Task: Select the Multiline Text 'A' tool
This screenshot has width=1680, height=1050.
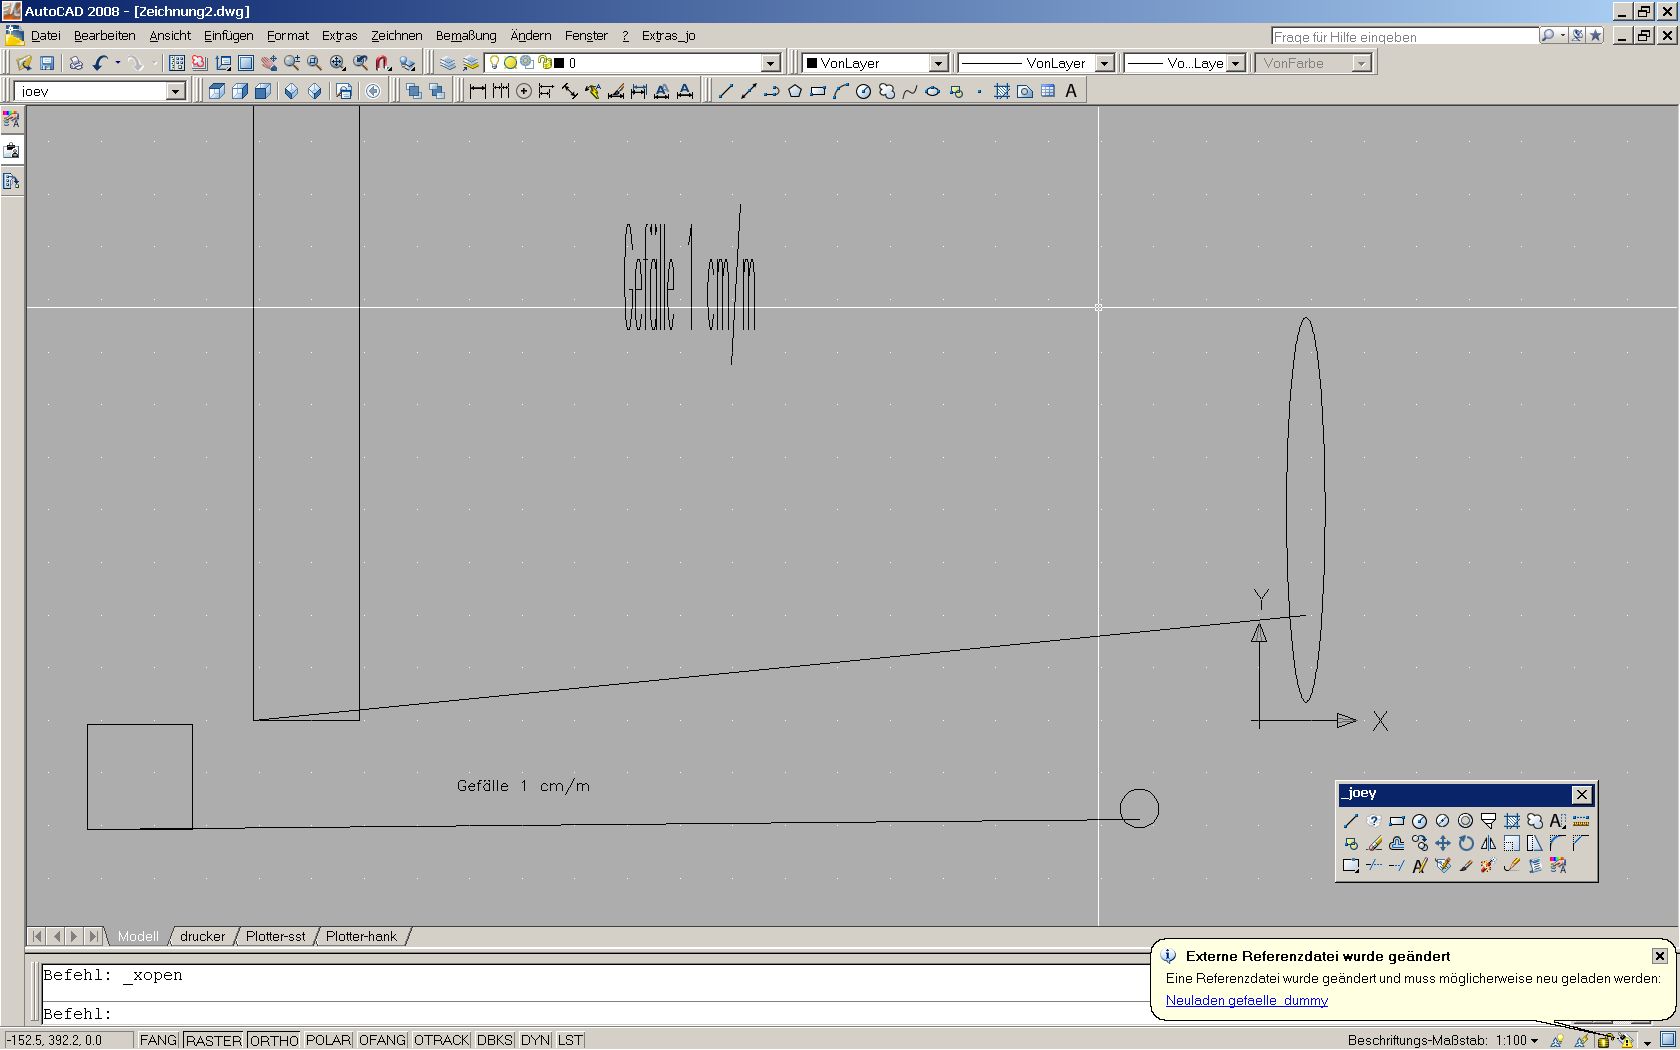Action: click(1071, 91)
